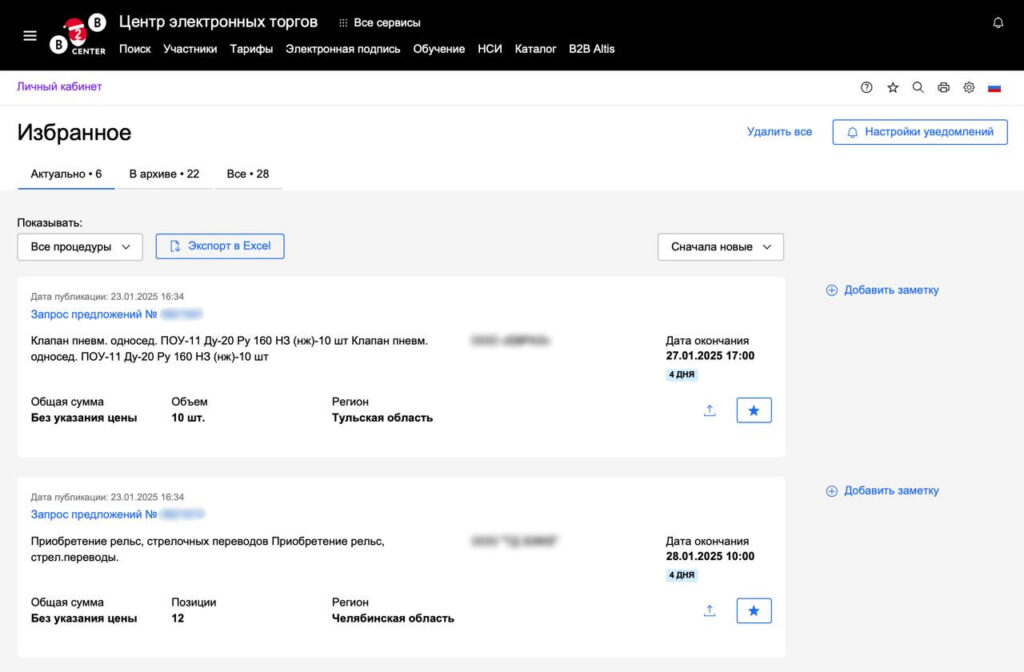Open the "Сначала новые" sort dropdown
This screenshot has width=1024, height=672.
720,247
